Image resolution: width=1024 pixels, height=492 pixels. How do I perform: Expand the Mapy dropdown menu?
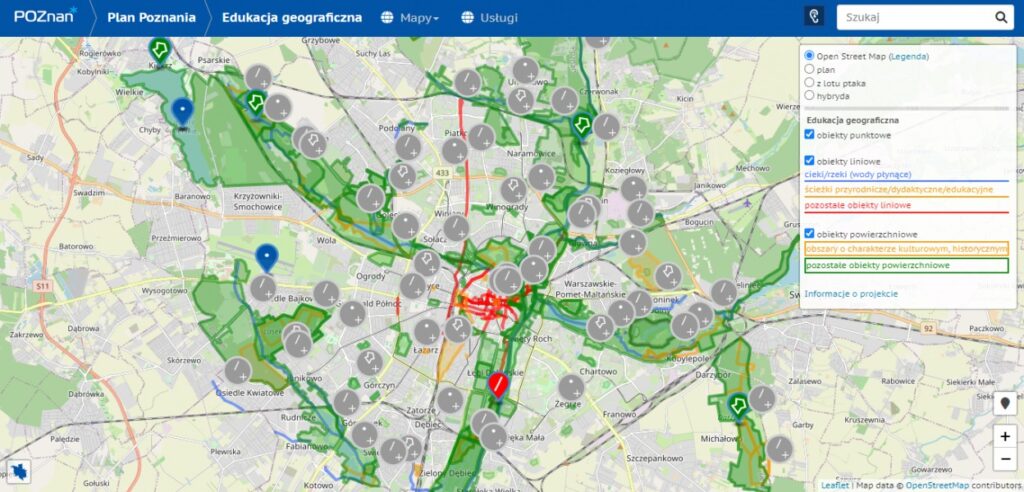[411, 18]
